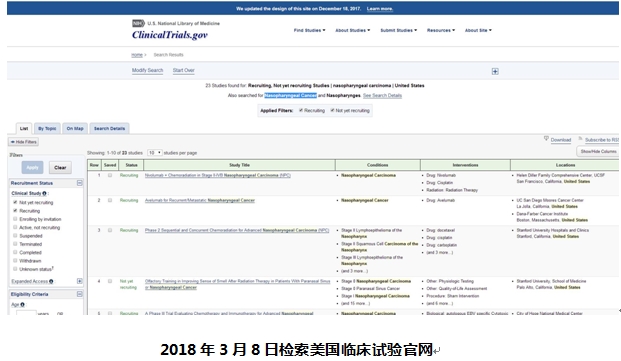This screenshot has width=621, height=361.
Task: Toggle the Enrolling by invitation checkbox
Action: [15, 218]
